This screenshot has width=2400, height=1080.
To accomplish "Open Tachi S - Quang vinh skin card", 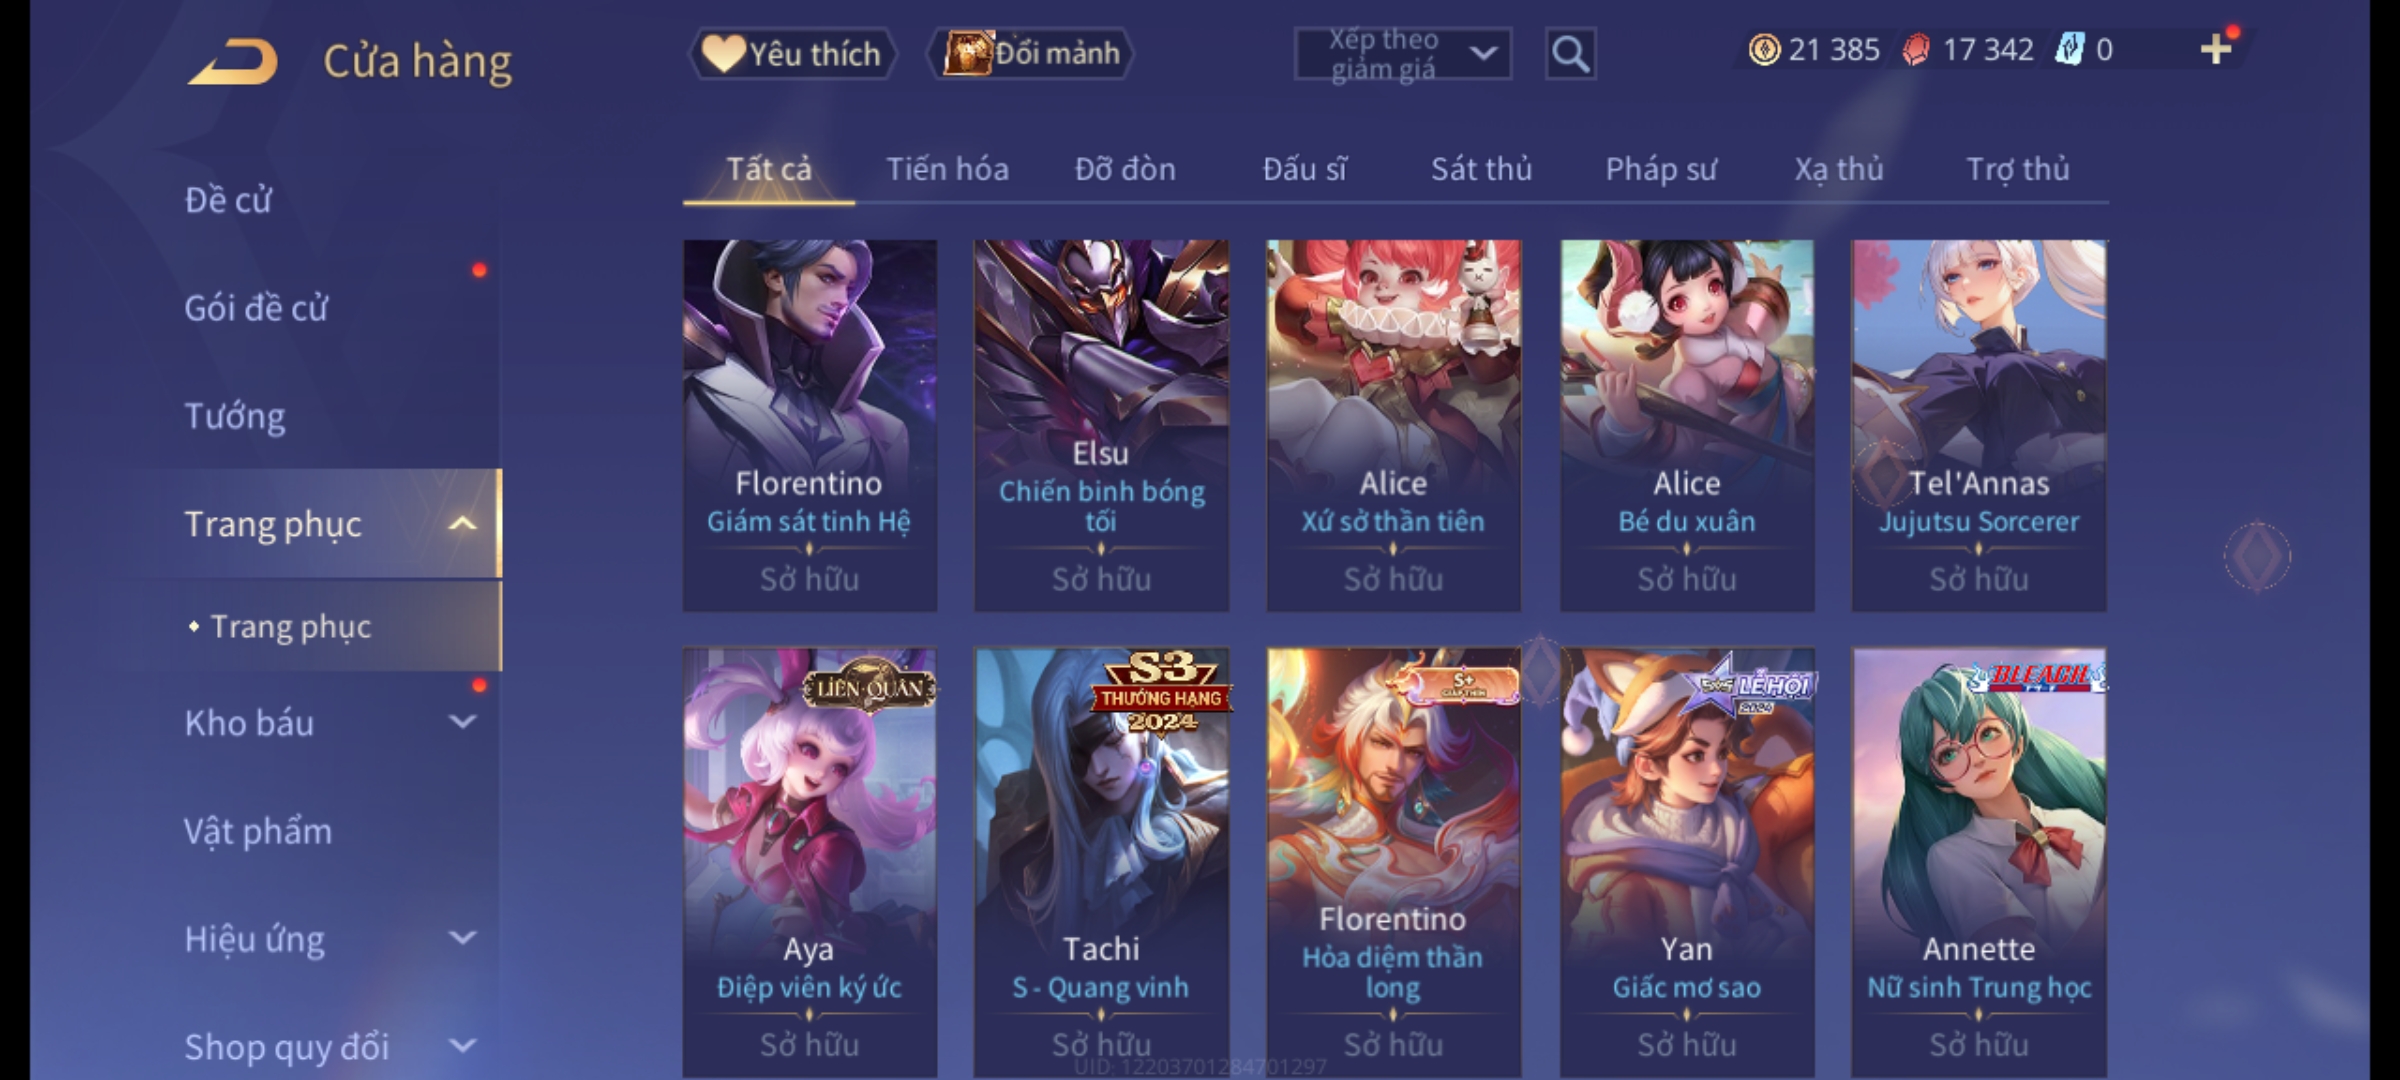I will tap(1101, 862).
